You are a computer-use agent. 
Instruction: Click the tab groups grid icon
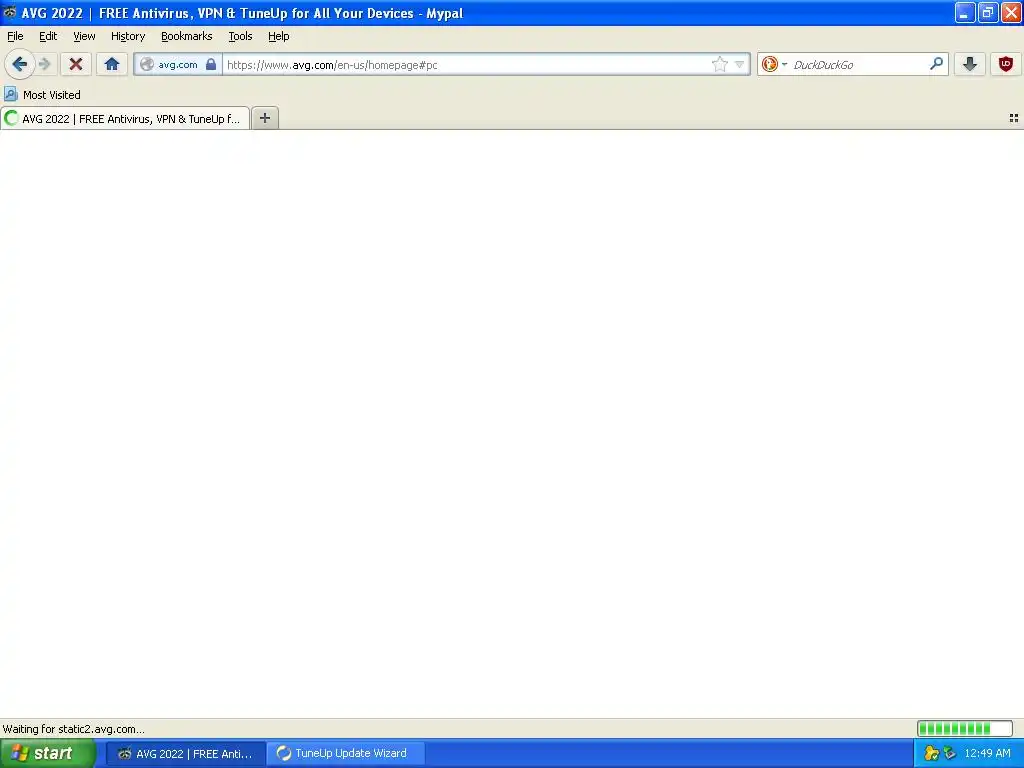(x=1014, y=118)
